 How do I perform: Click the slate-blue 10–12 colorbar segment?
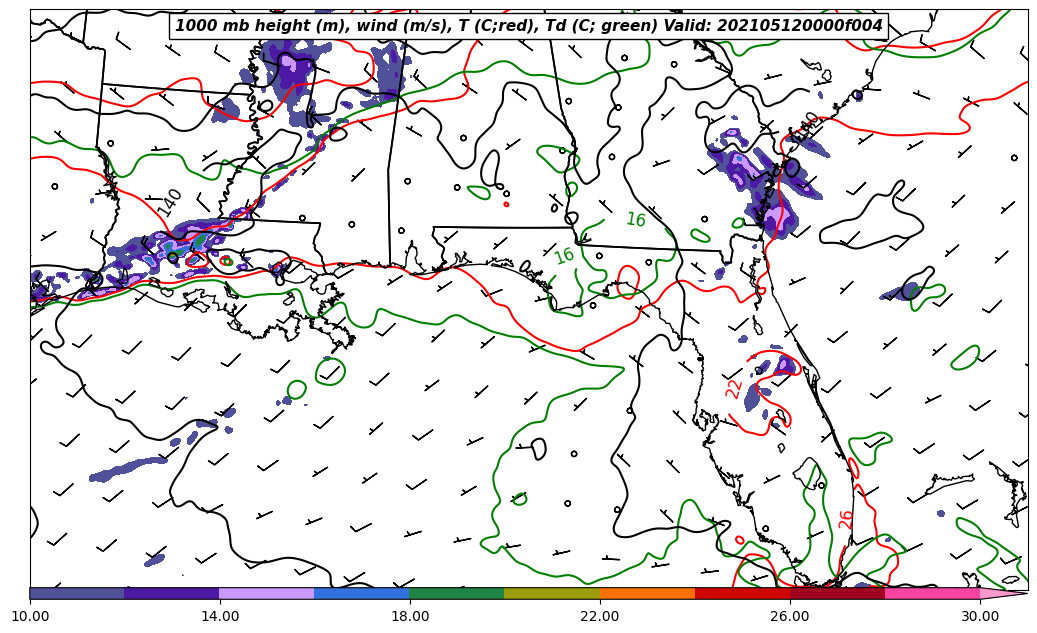[x=77, y=593]
